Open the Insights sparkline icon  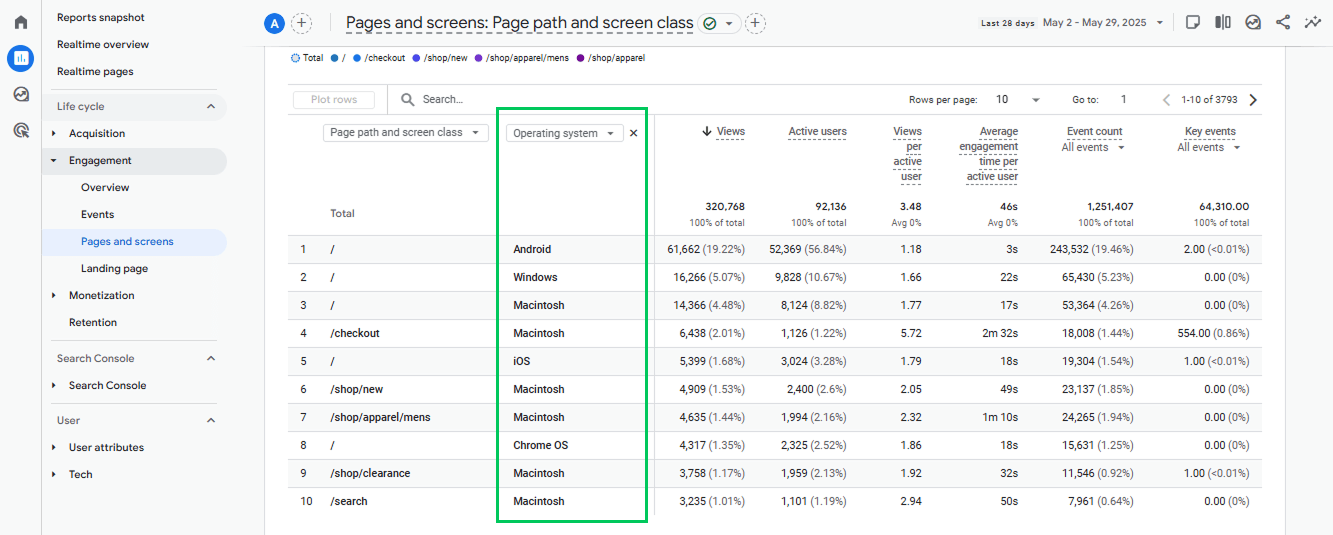pyautogui.click(x=1313, y=22)
